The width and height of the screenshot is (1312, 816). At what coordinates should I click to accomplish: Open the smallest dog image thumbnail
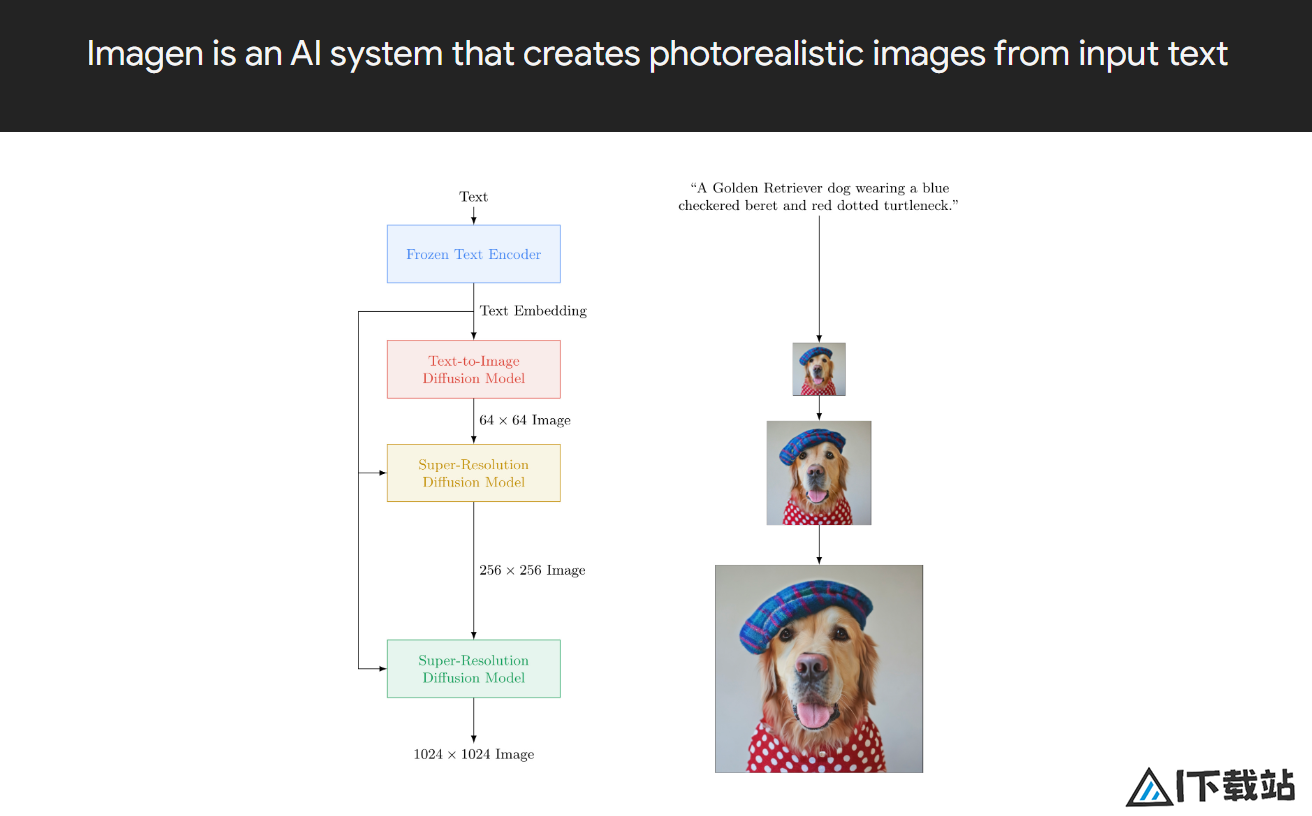coord(819,369)
